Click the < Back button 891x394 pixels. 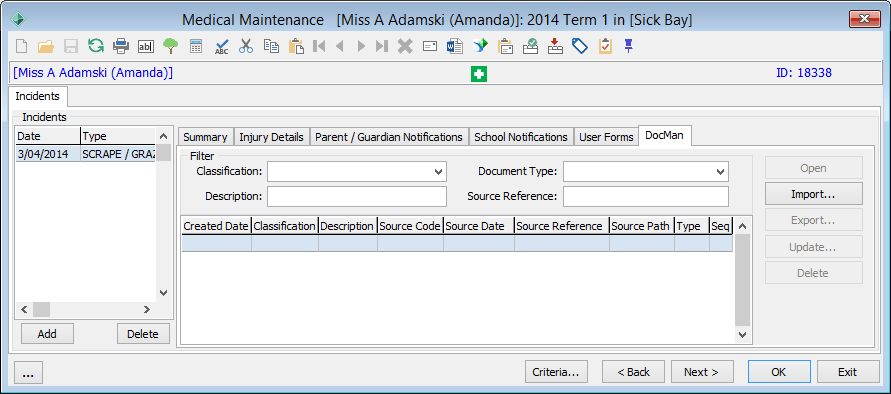click(634, 372)
